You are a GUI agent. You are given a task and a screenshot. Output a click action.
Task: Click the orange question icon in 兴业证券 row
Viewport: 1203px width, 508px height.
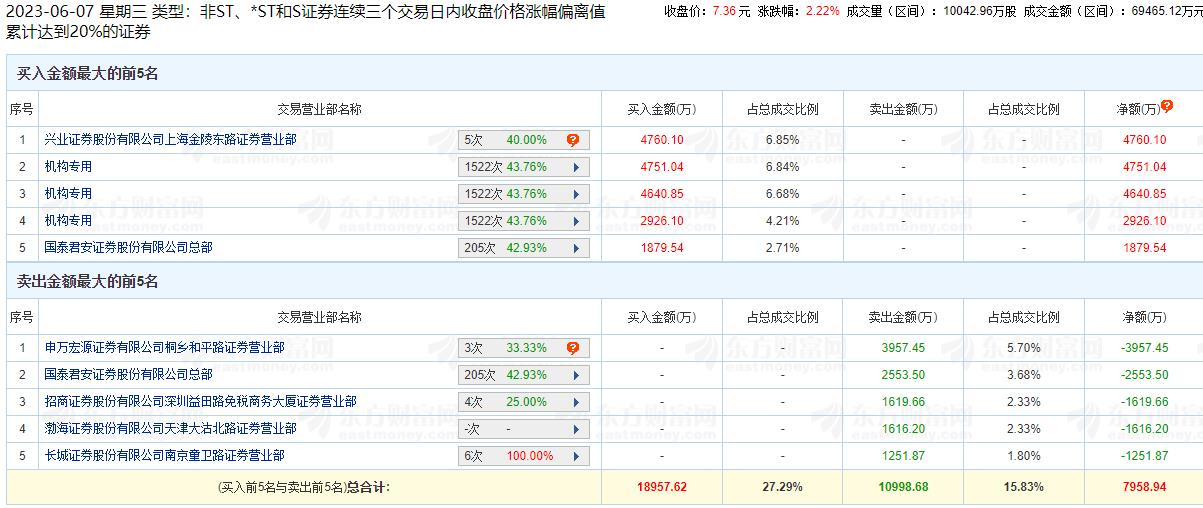(x=573, y=140)
